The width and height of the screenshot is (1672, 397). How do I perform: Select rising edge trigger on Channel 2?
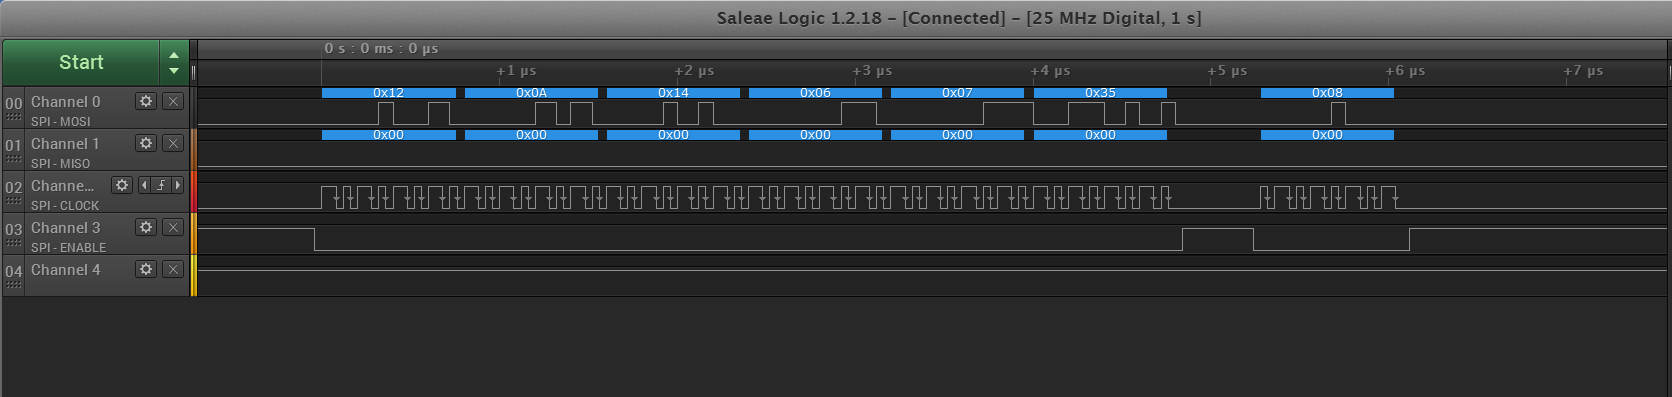[161, 185]
